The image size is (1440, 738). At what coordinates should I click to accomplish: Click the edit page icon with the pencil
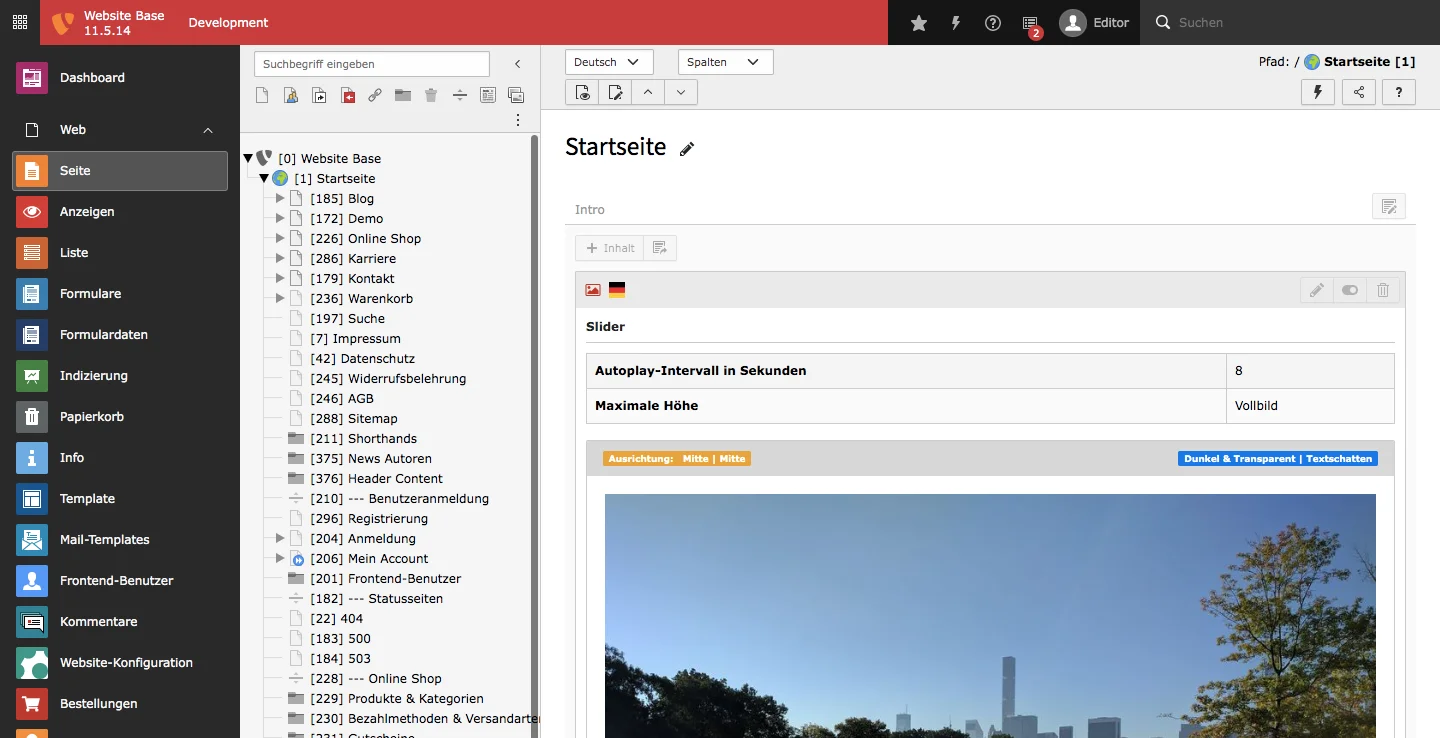615,92
